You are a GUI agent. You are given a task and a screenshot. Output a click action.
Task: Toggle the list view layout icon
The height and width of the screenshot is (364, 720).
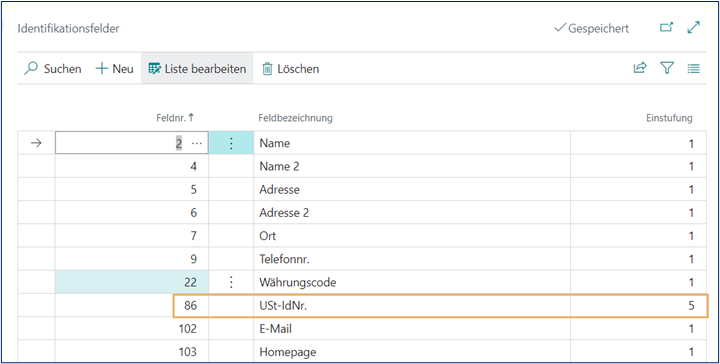point(693,69)
